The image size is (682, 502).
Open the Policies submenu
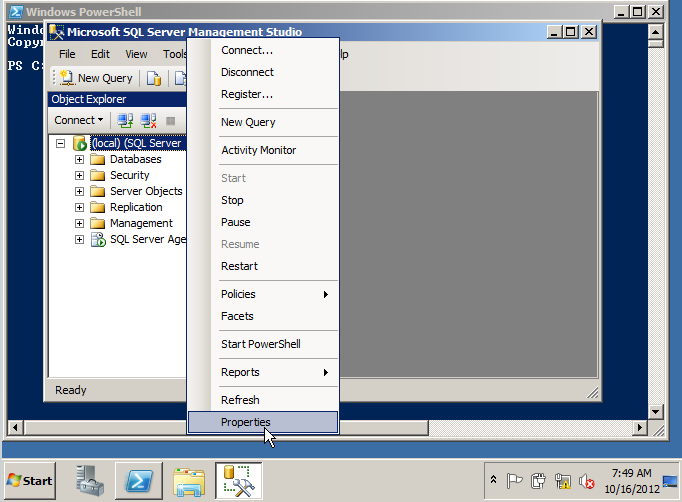click(x=263, y=294)
